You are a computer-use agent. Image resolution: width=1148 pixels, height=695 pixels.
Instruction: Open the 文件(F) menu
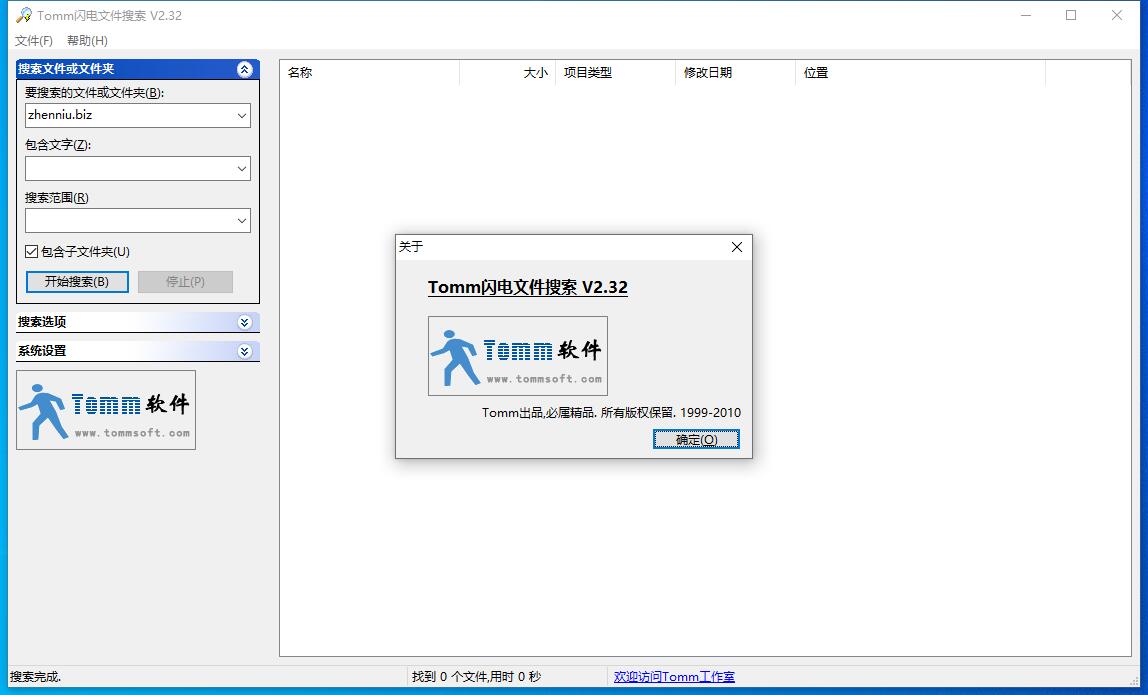pyautogui.click(x=34, y=40)
